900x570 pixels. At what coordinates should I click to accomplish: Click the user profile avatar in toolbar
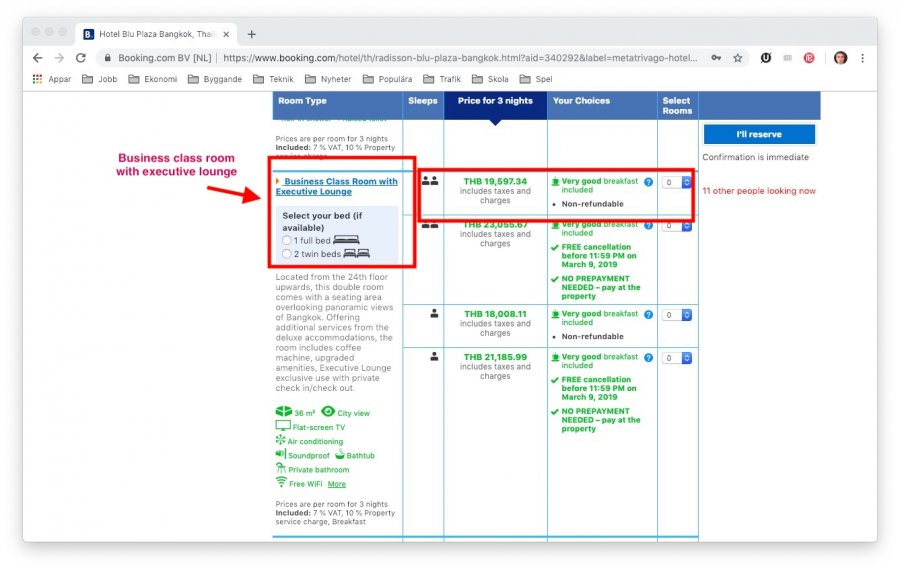tap(840, 58)
